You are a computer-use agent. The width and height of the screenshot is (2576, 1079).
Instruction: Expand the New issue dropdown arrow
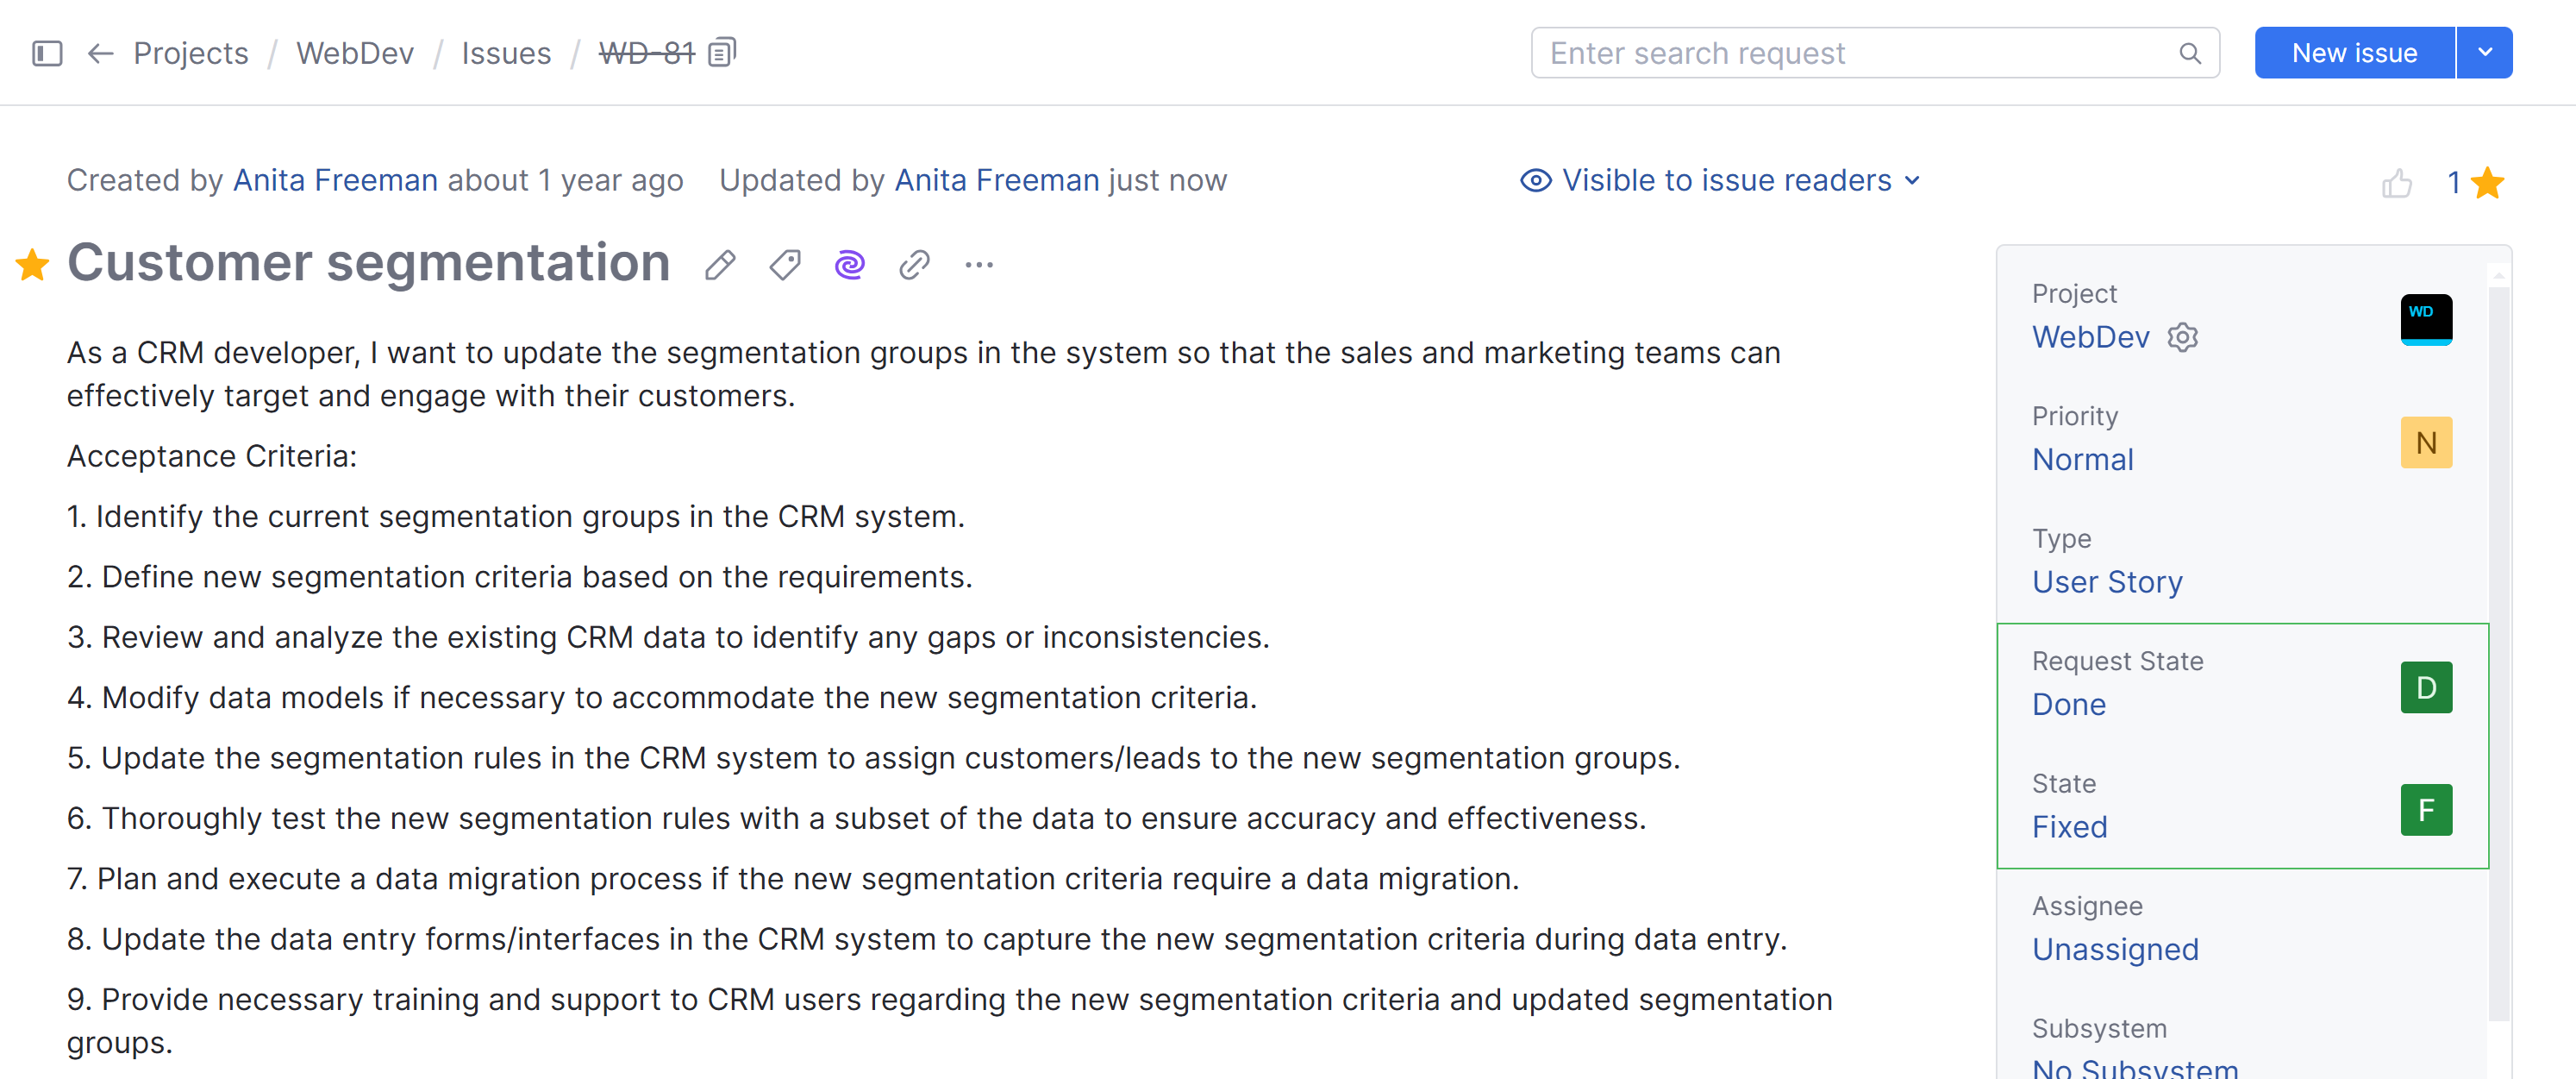pos(2485,53)
